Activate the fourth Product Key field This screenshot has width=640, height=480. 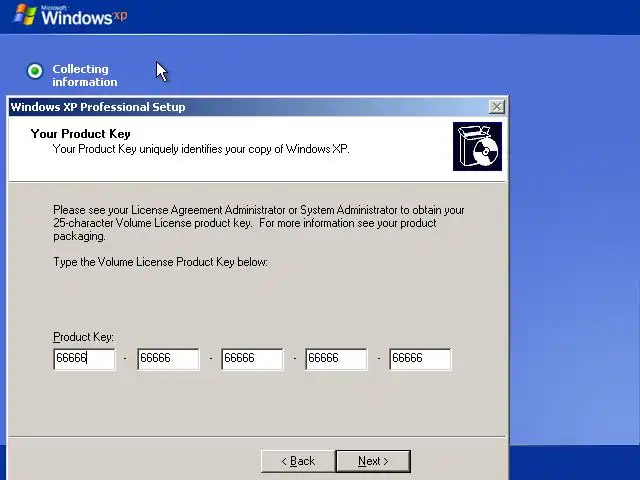(336, 359)
